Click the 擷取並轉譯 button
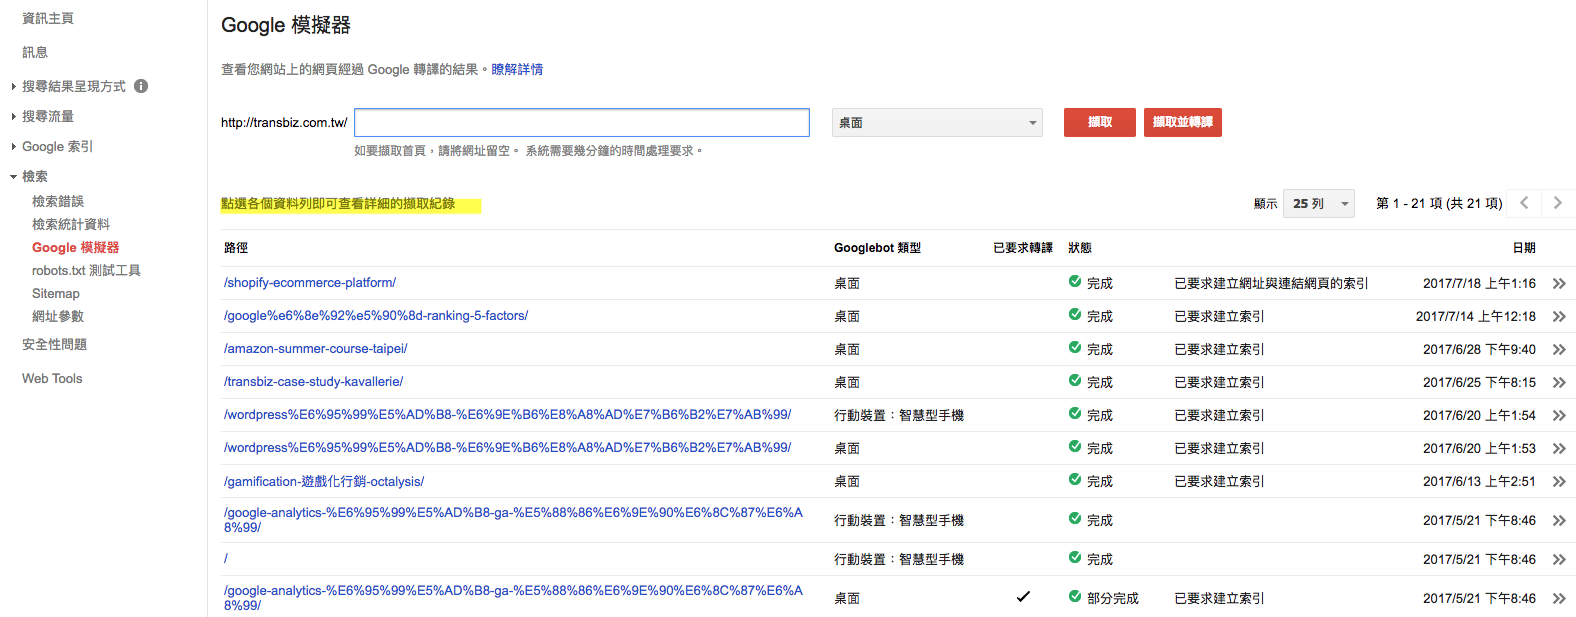 point(1182,122)
